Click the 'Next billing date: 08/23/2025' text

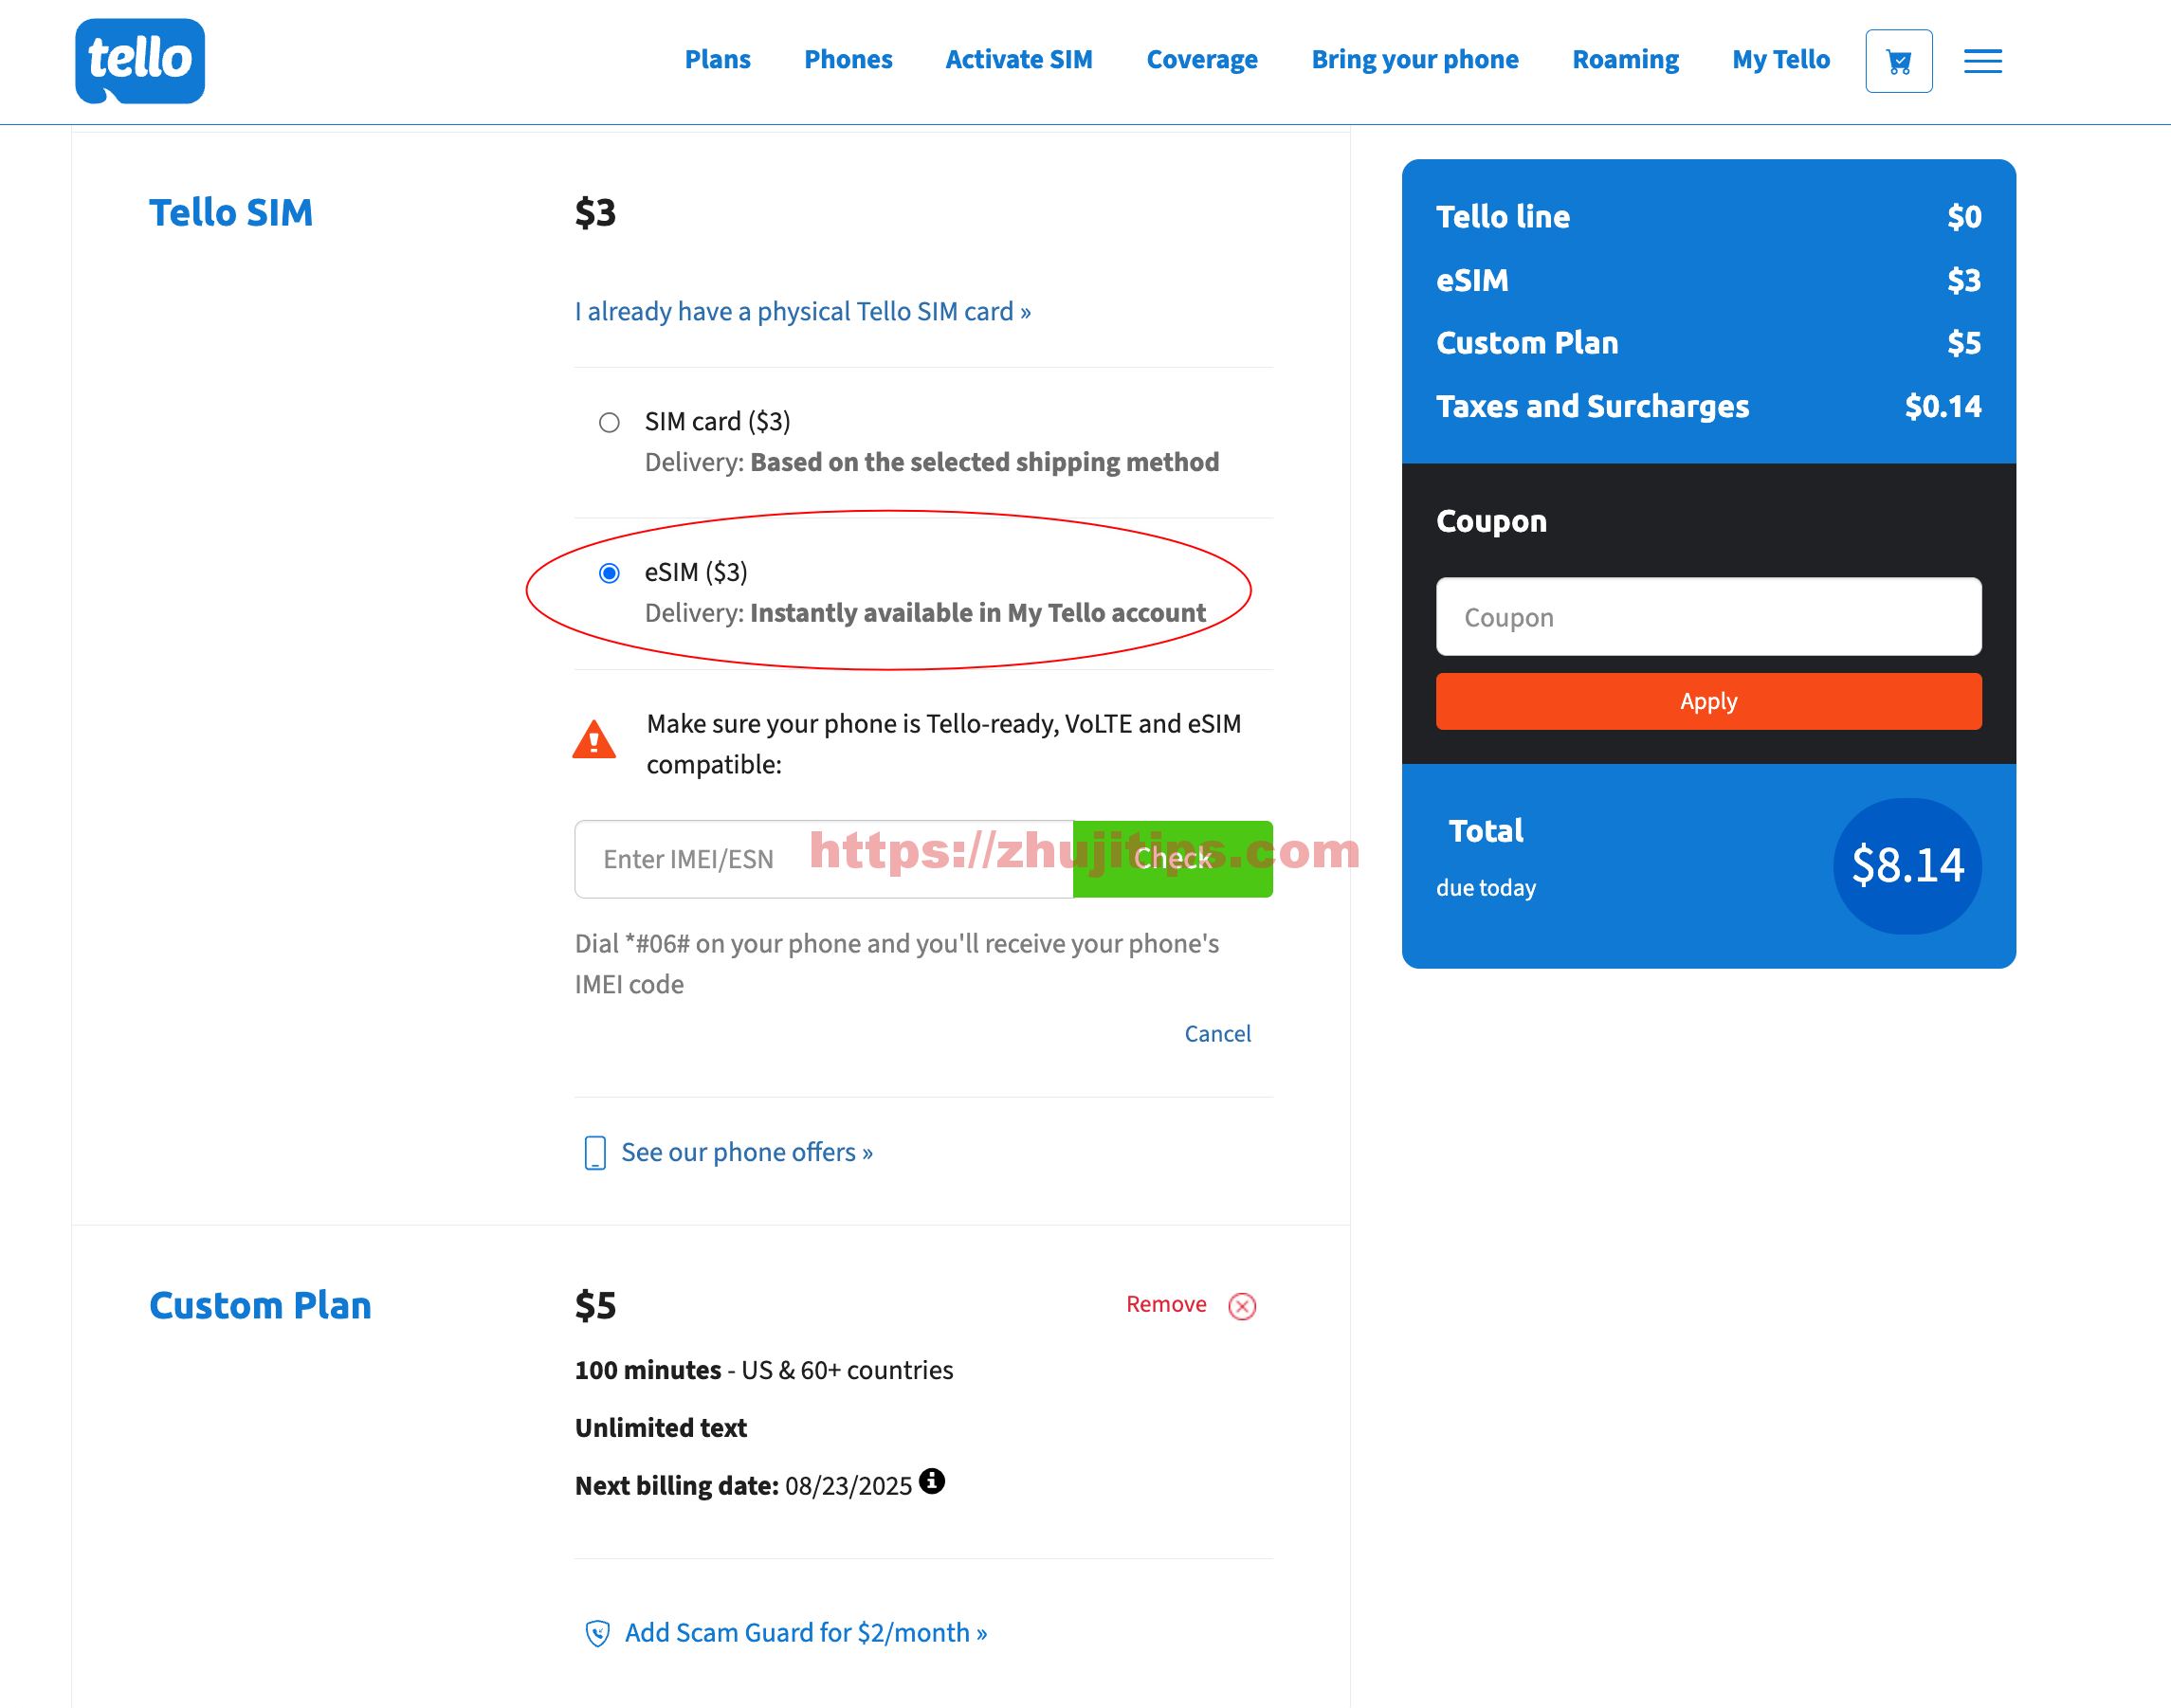tap(743, 1486)
